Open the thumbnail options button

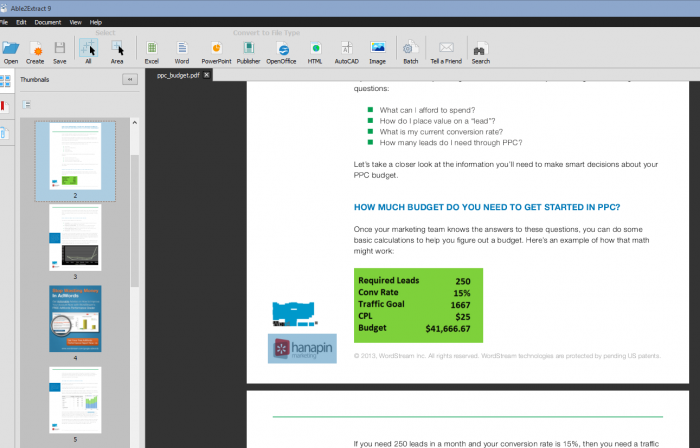click(x=27, y=104)
